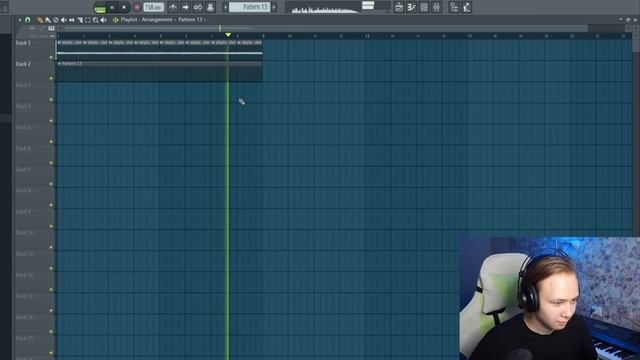Image resolution: width=640 pixels, height=360 pixels.
Task: Click the Stop transport button
Action: click(x=124, y=7)
